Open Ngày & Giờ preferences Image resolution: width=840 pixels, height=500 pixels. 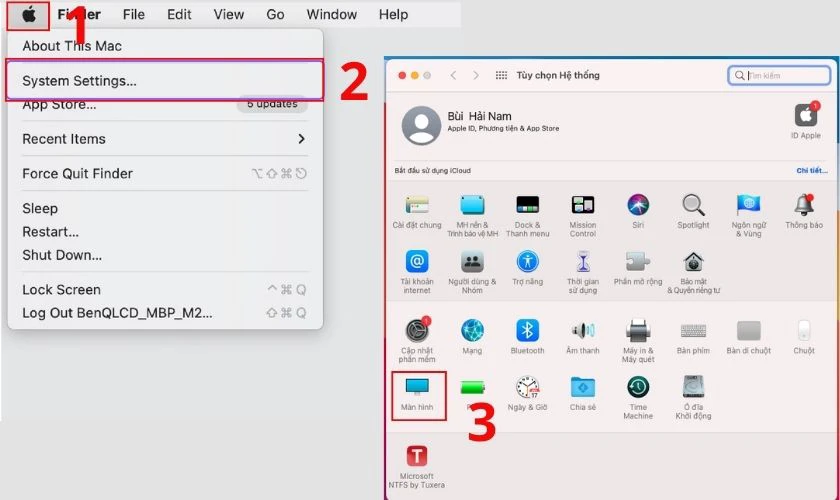[527, 387]
